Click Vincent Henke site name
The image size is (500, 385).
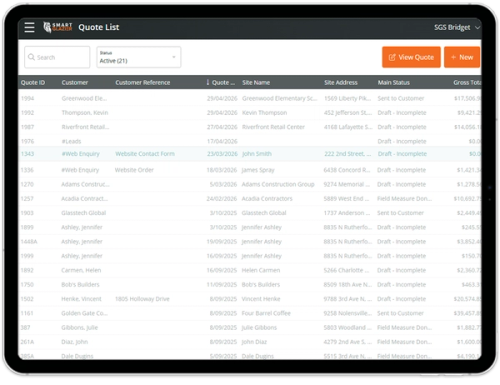pyautogui.click(x=261, y=299)
